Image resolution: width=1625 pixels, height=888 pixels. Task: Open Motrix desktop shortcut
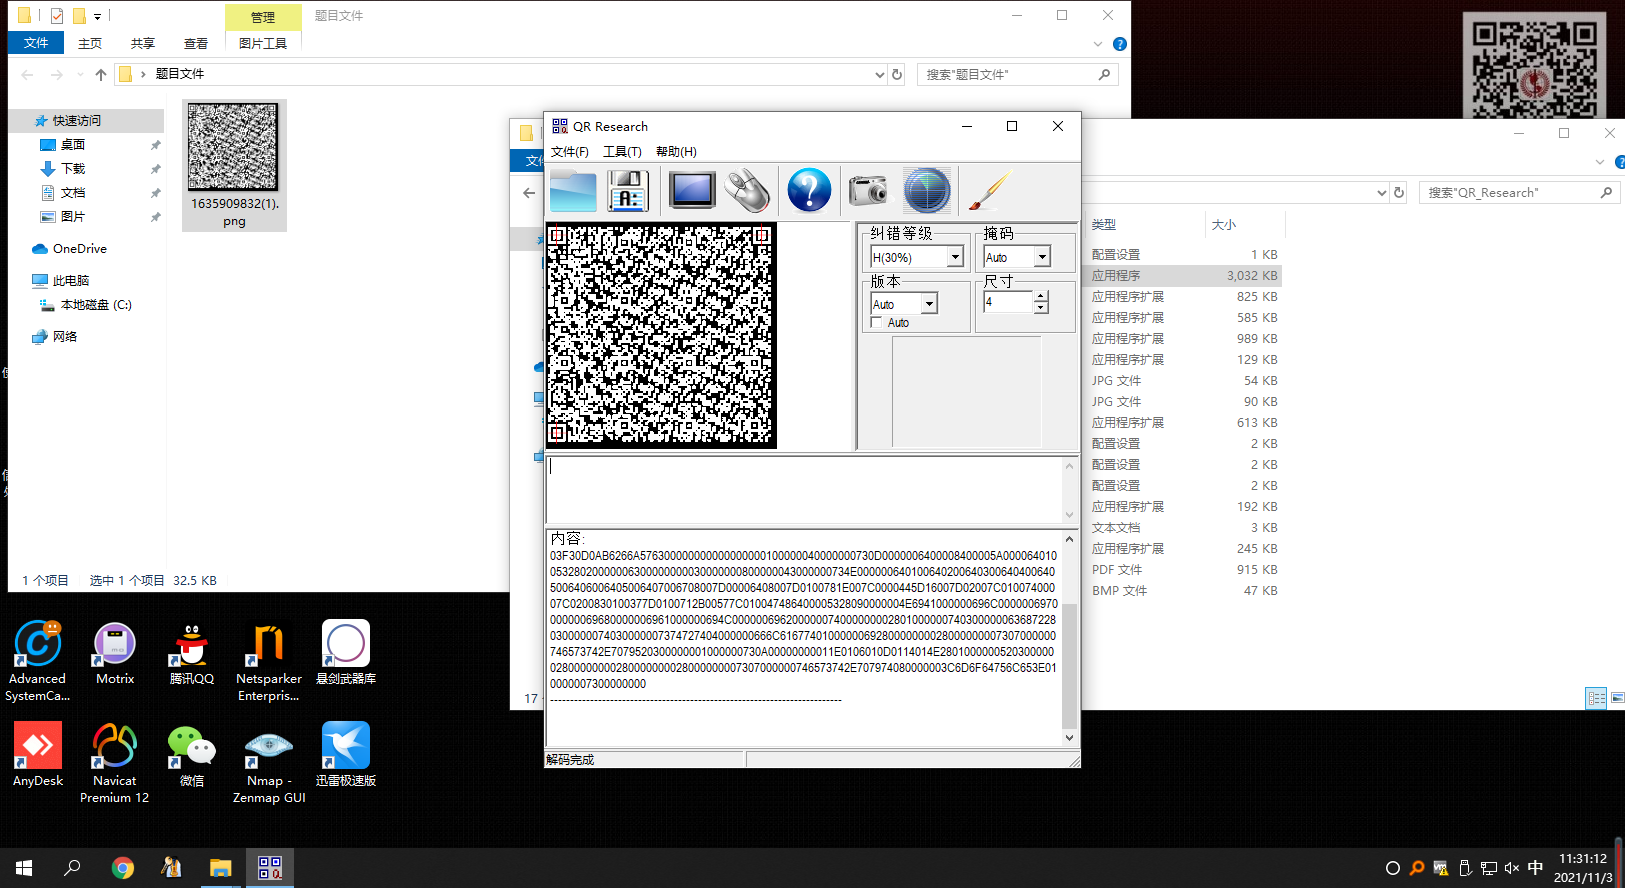coord(115,653)
